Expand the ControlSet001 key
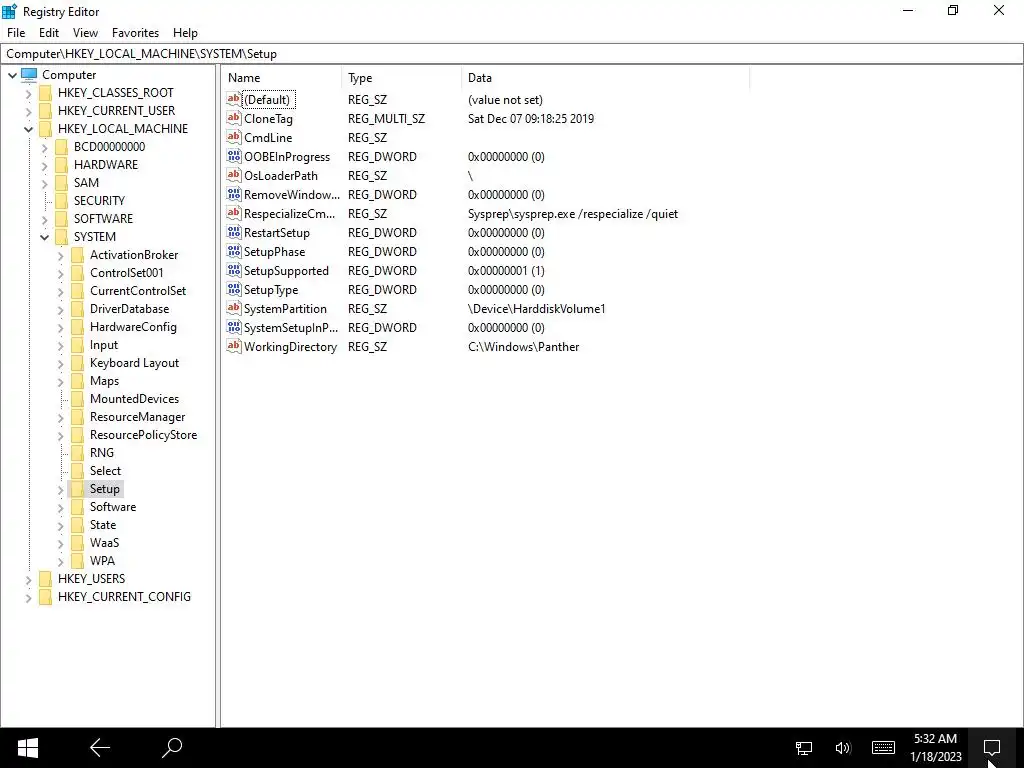This screenshot has width=1024, height=768. tap(60, 273)
